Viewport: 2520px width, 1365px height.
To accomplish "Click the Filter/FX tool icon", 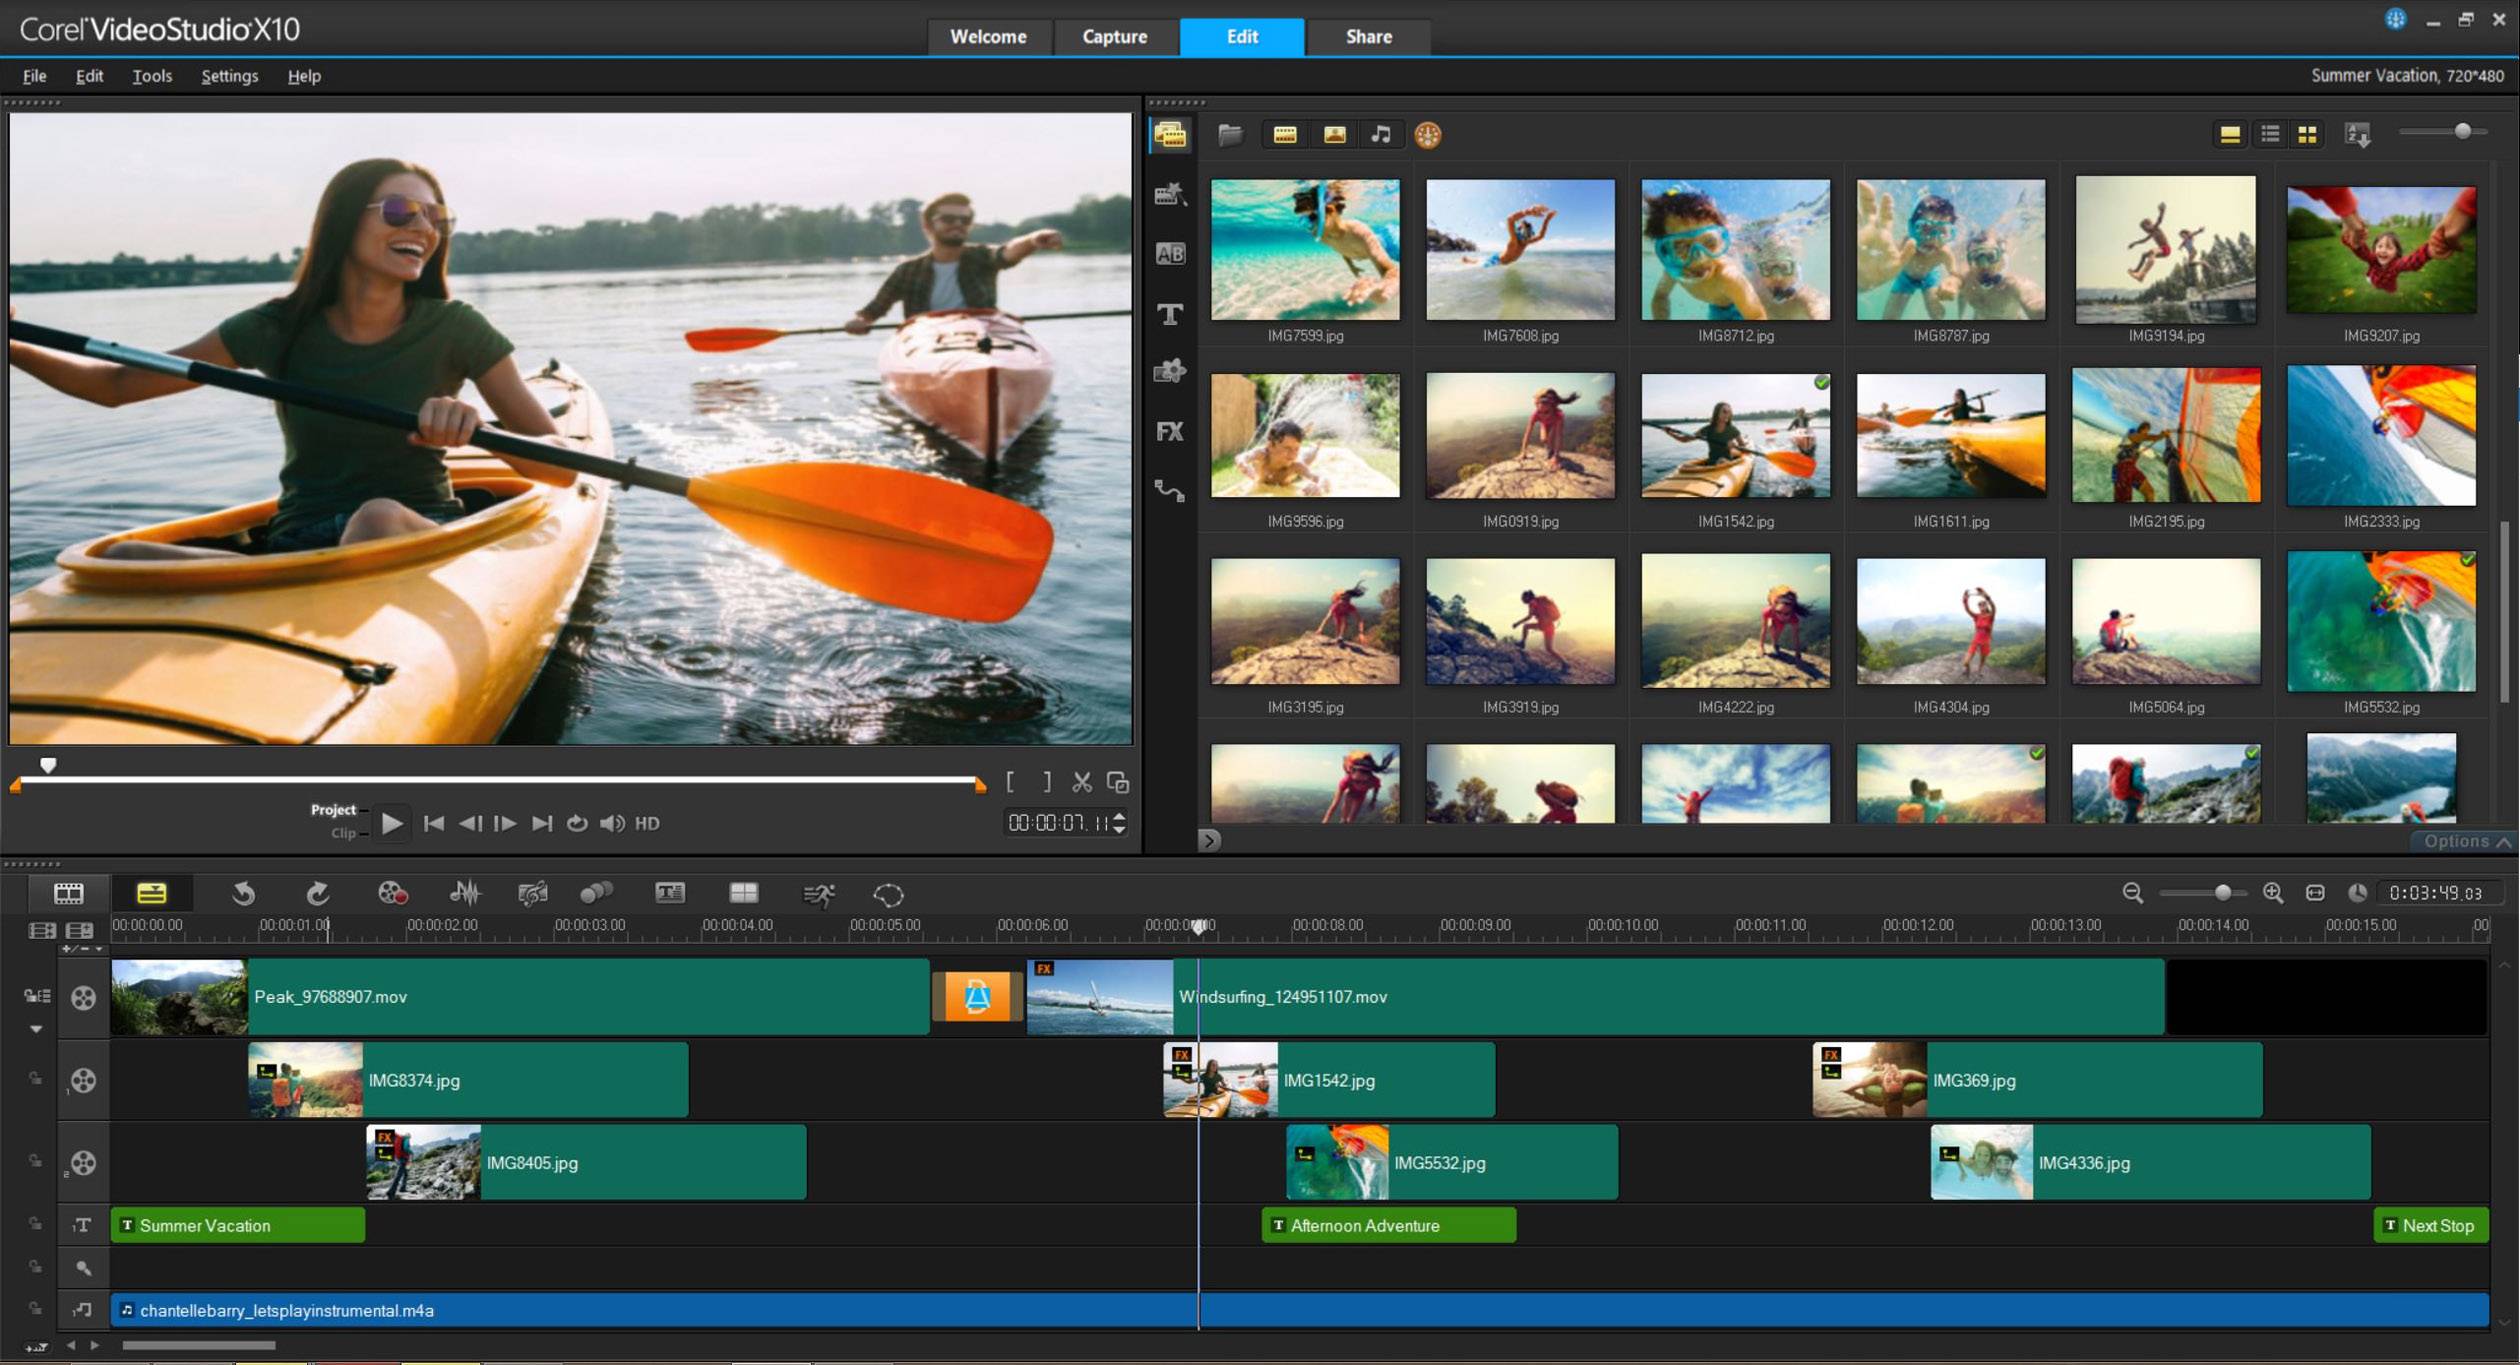I will 1171,430.
